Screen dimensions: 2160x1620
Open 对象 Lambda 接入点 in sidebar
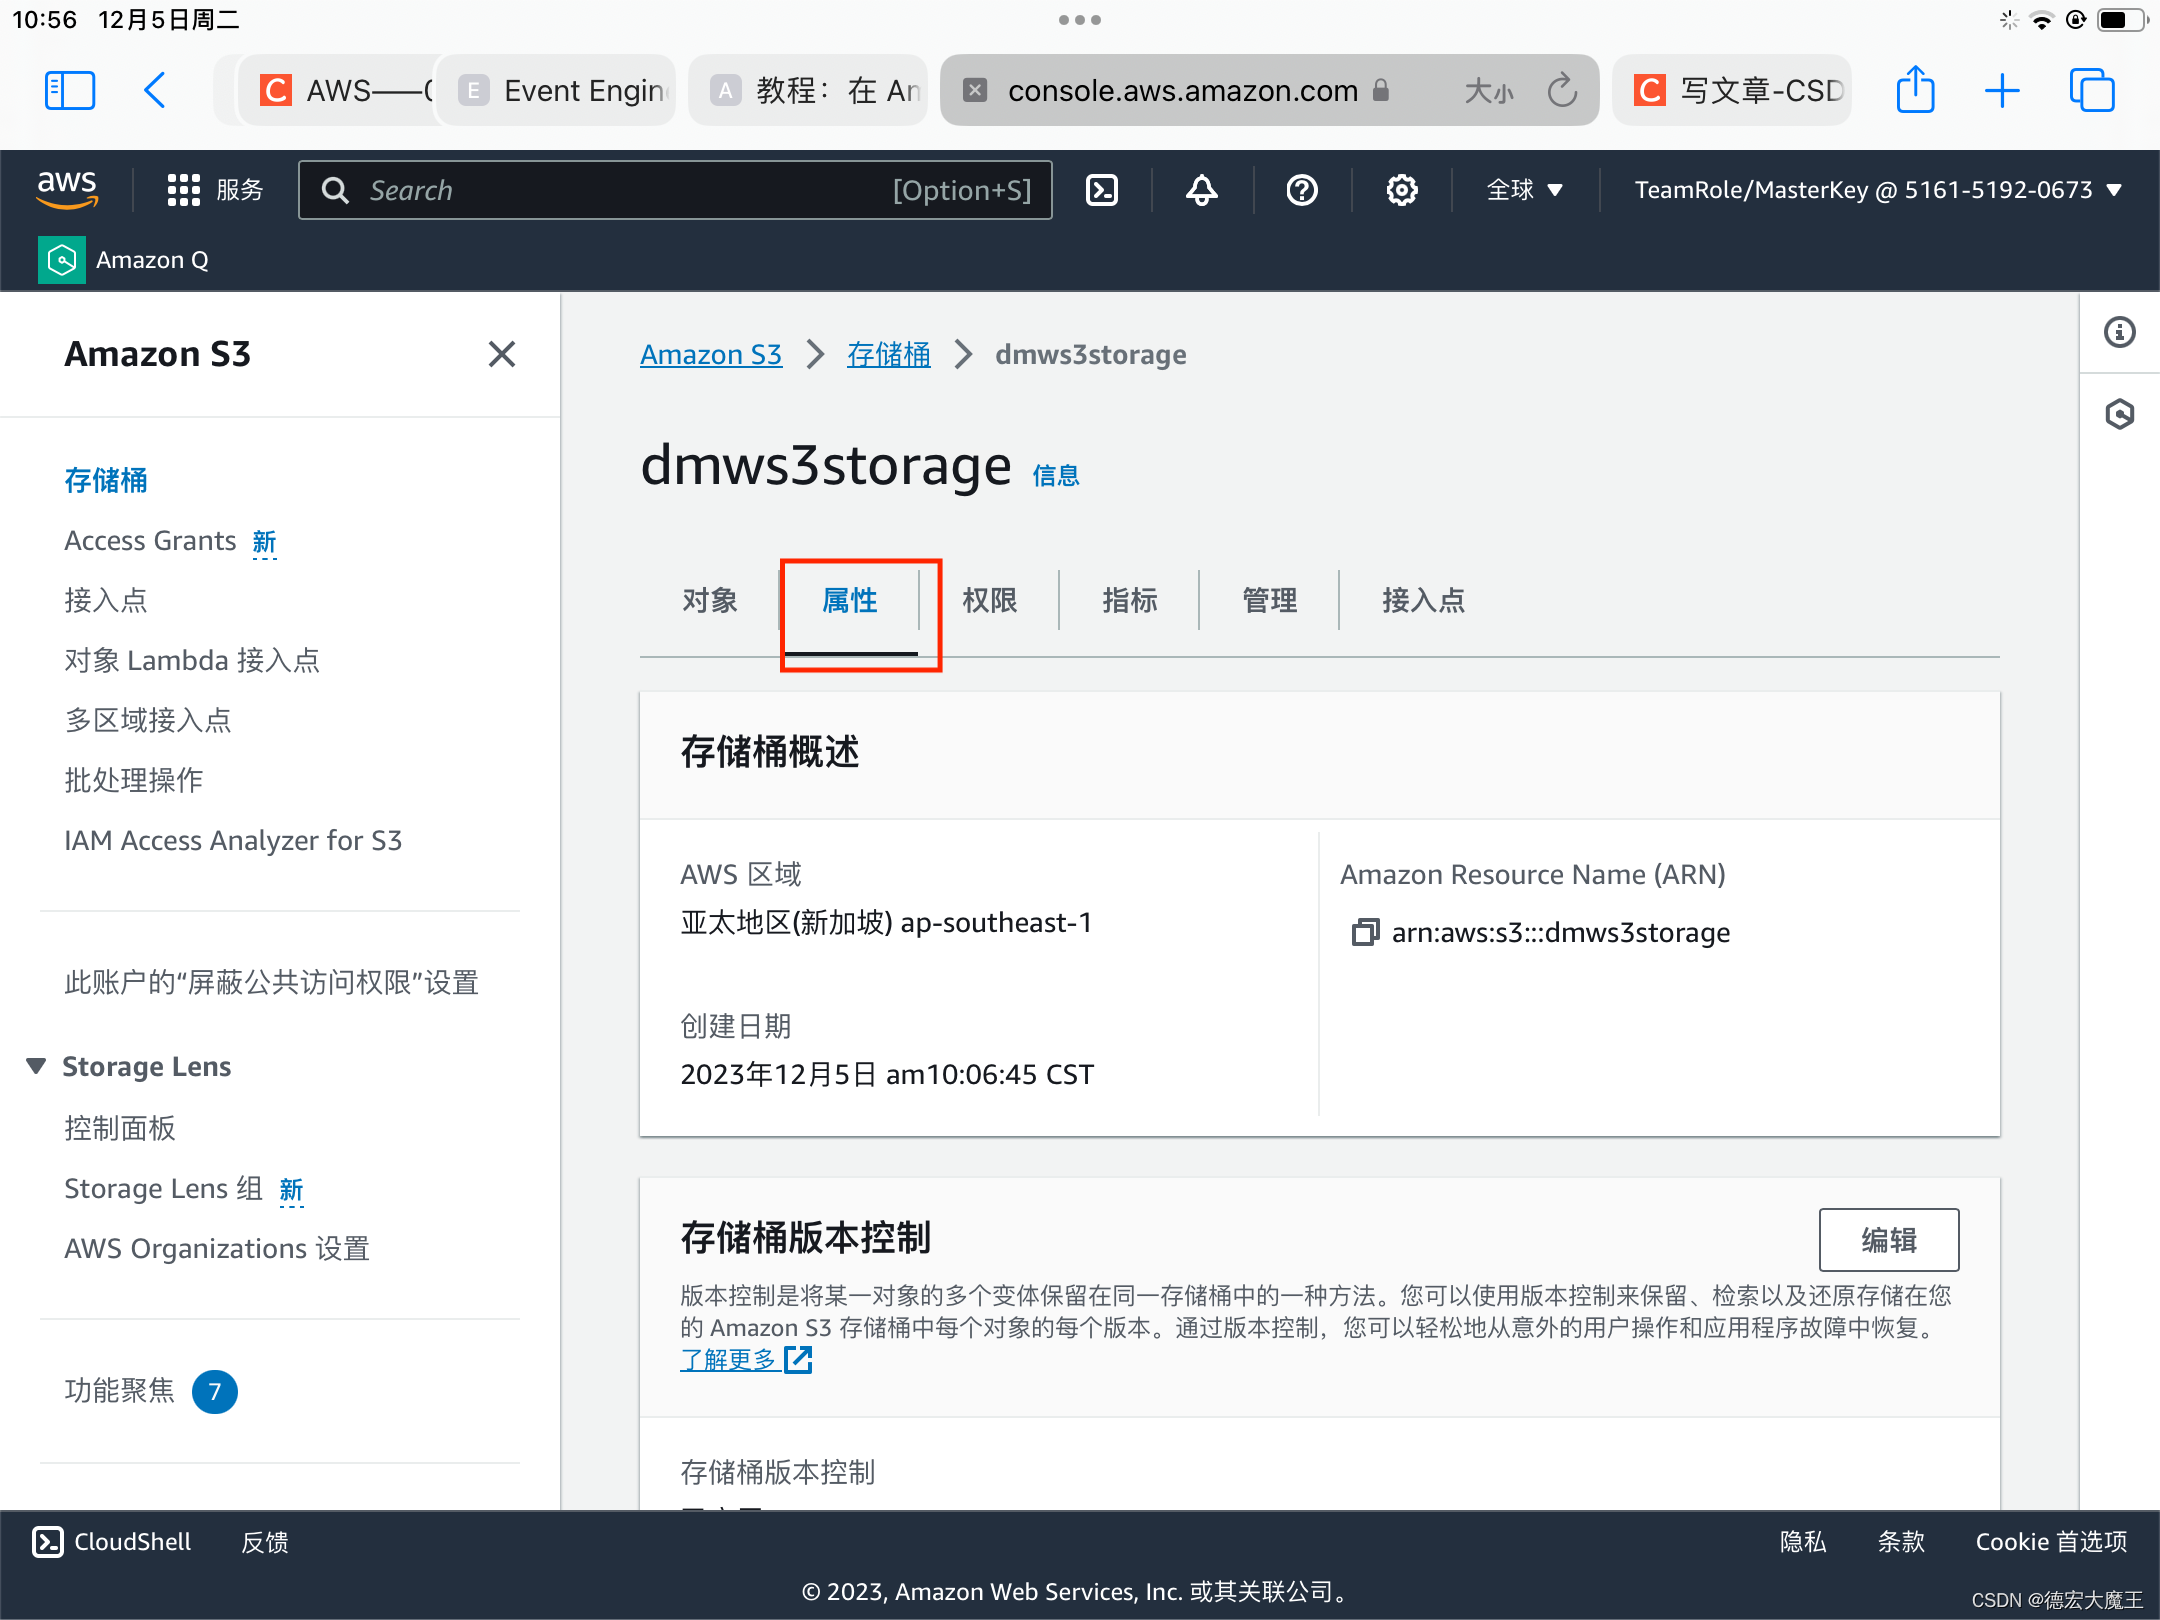click(x=192, y=660)
